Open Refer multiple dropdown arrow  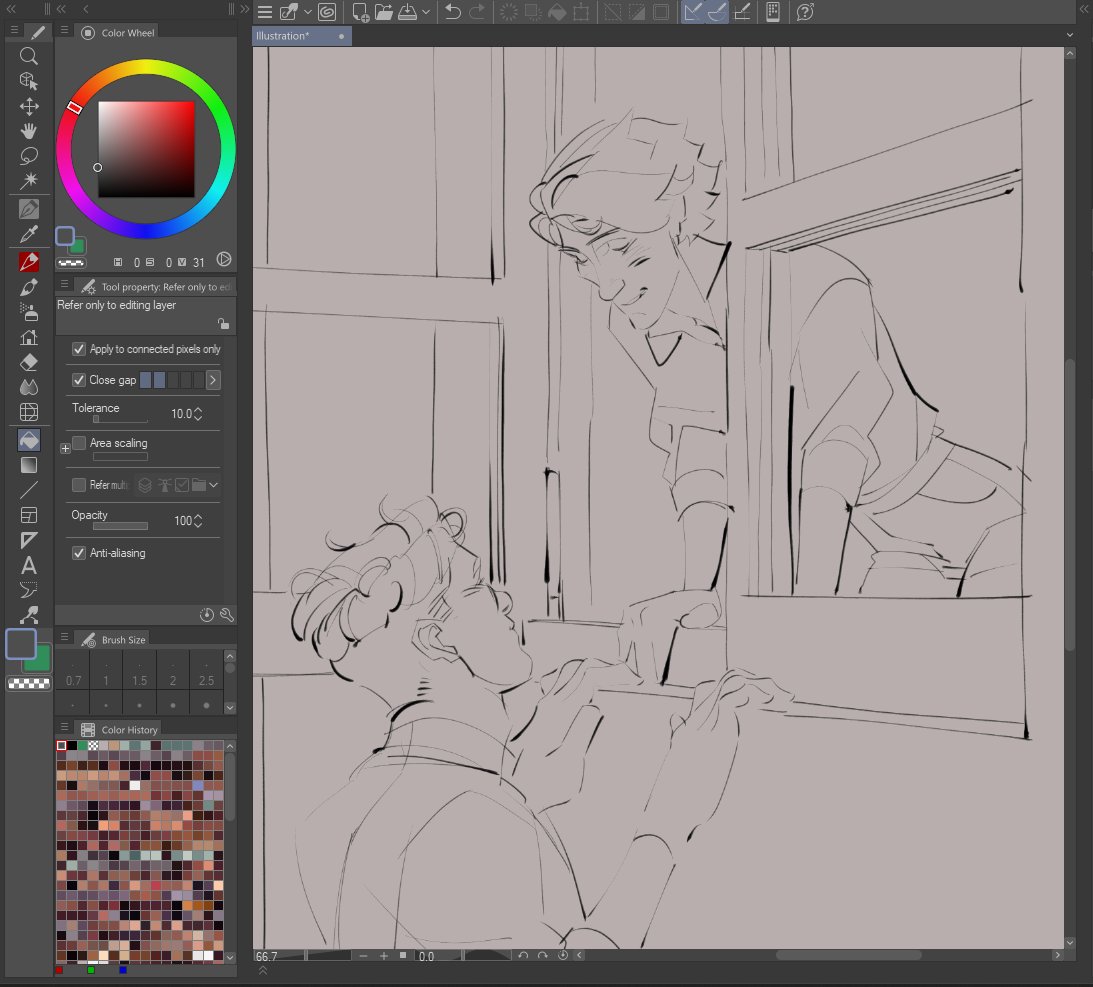tap(213, 484)
